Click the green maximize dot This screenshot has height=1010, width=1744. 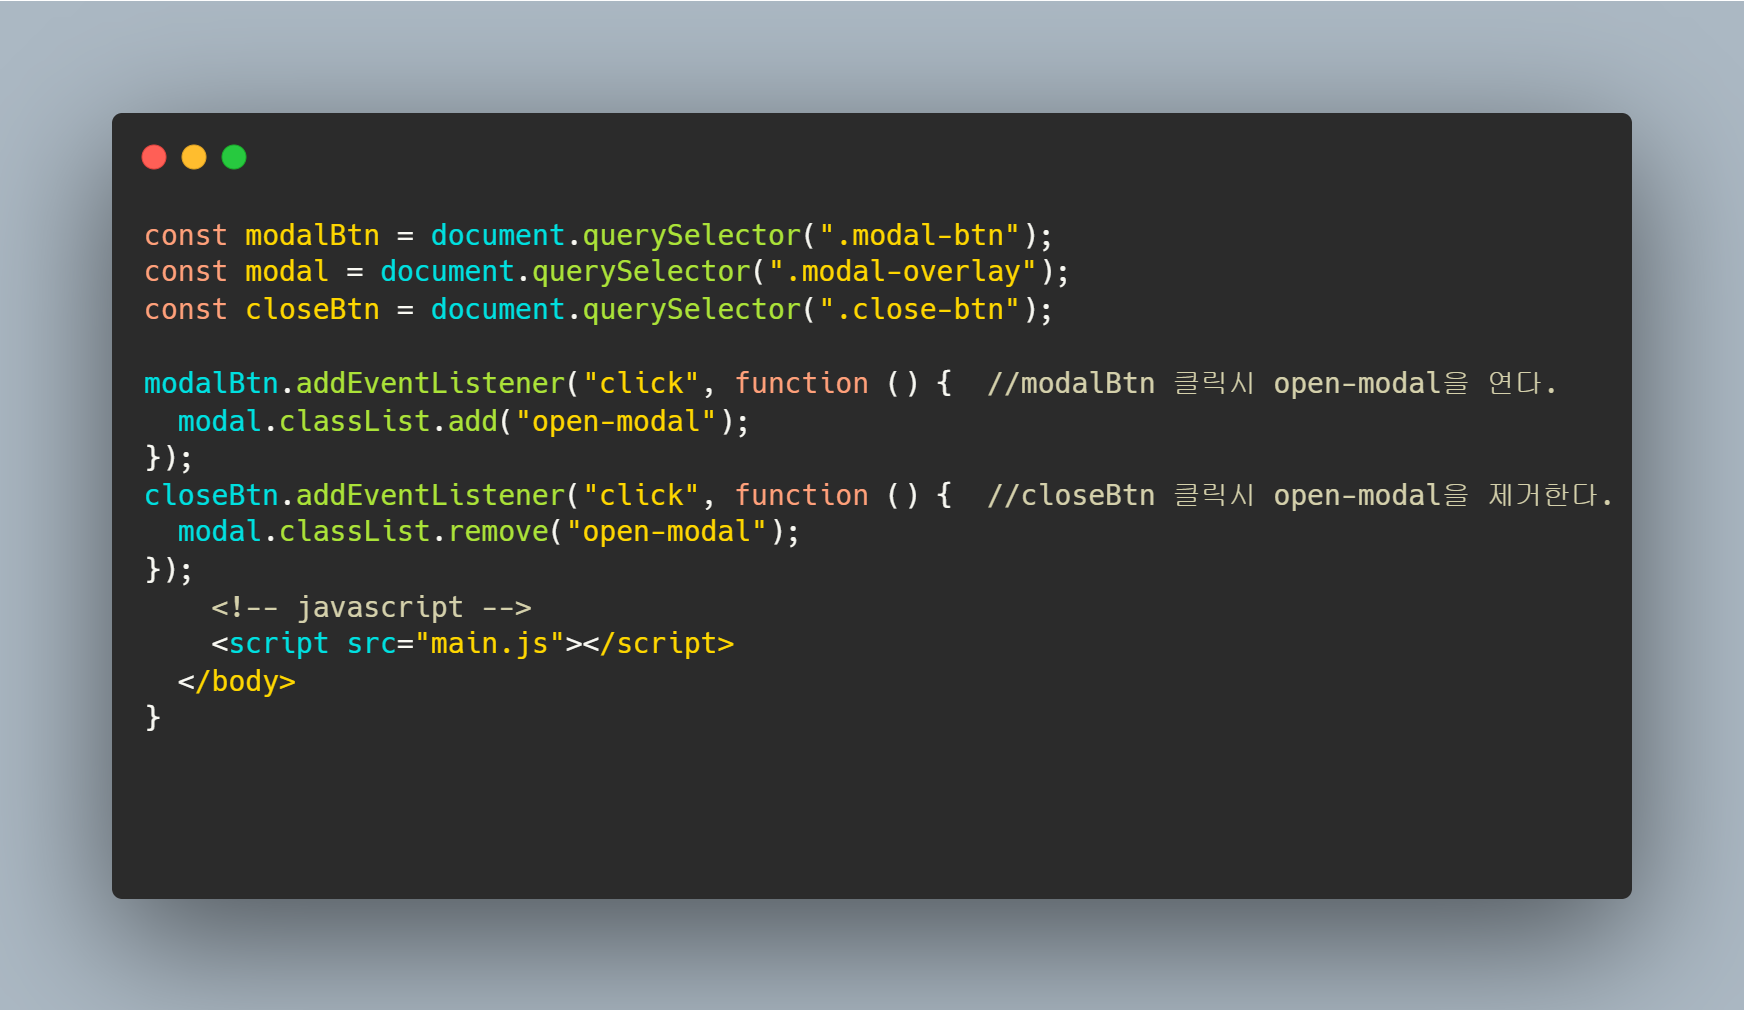click(234, 157)
